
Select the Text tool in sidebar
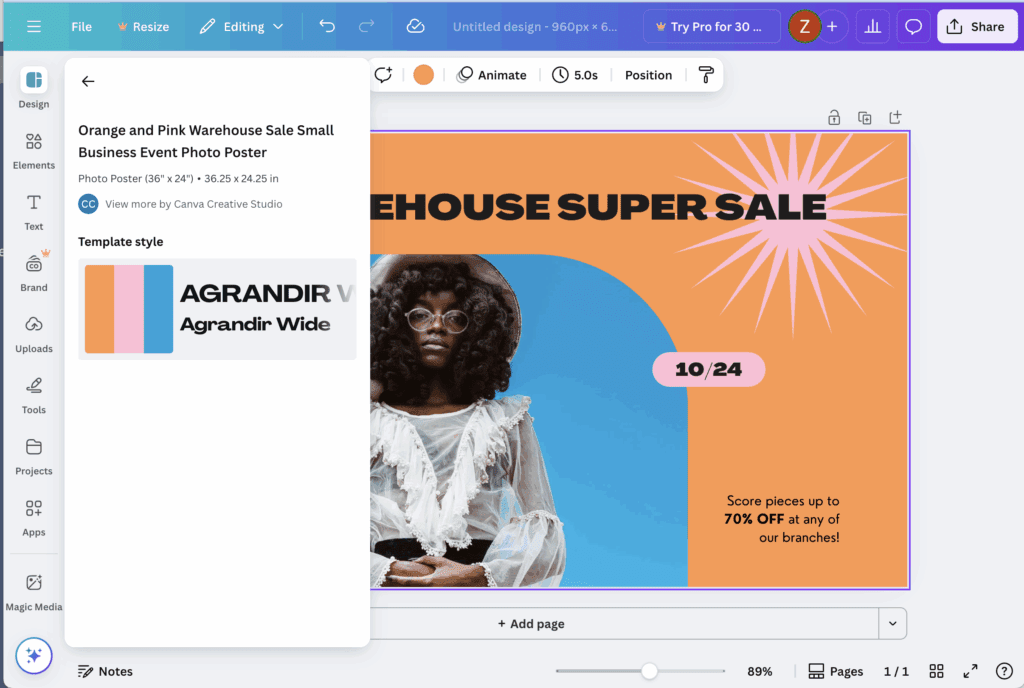(x=33, y=212)
